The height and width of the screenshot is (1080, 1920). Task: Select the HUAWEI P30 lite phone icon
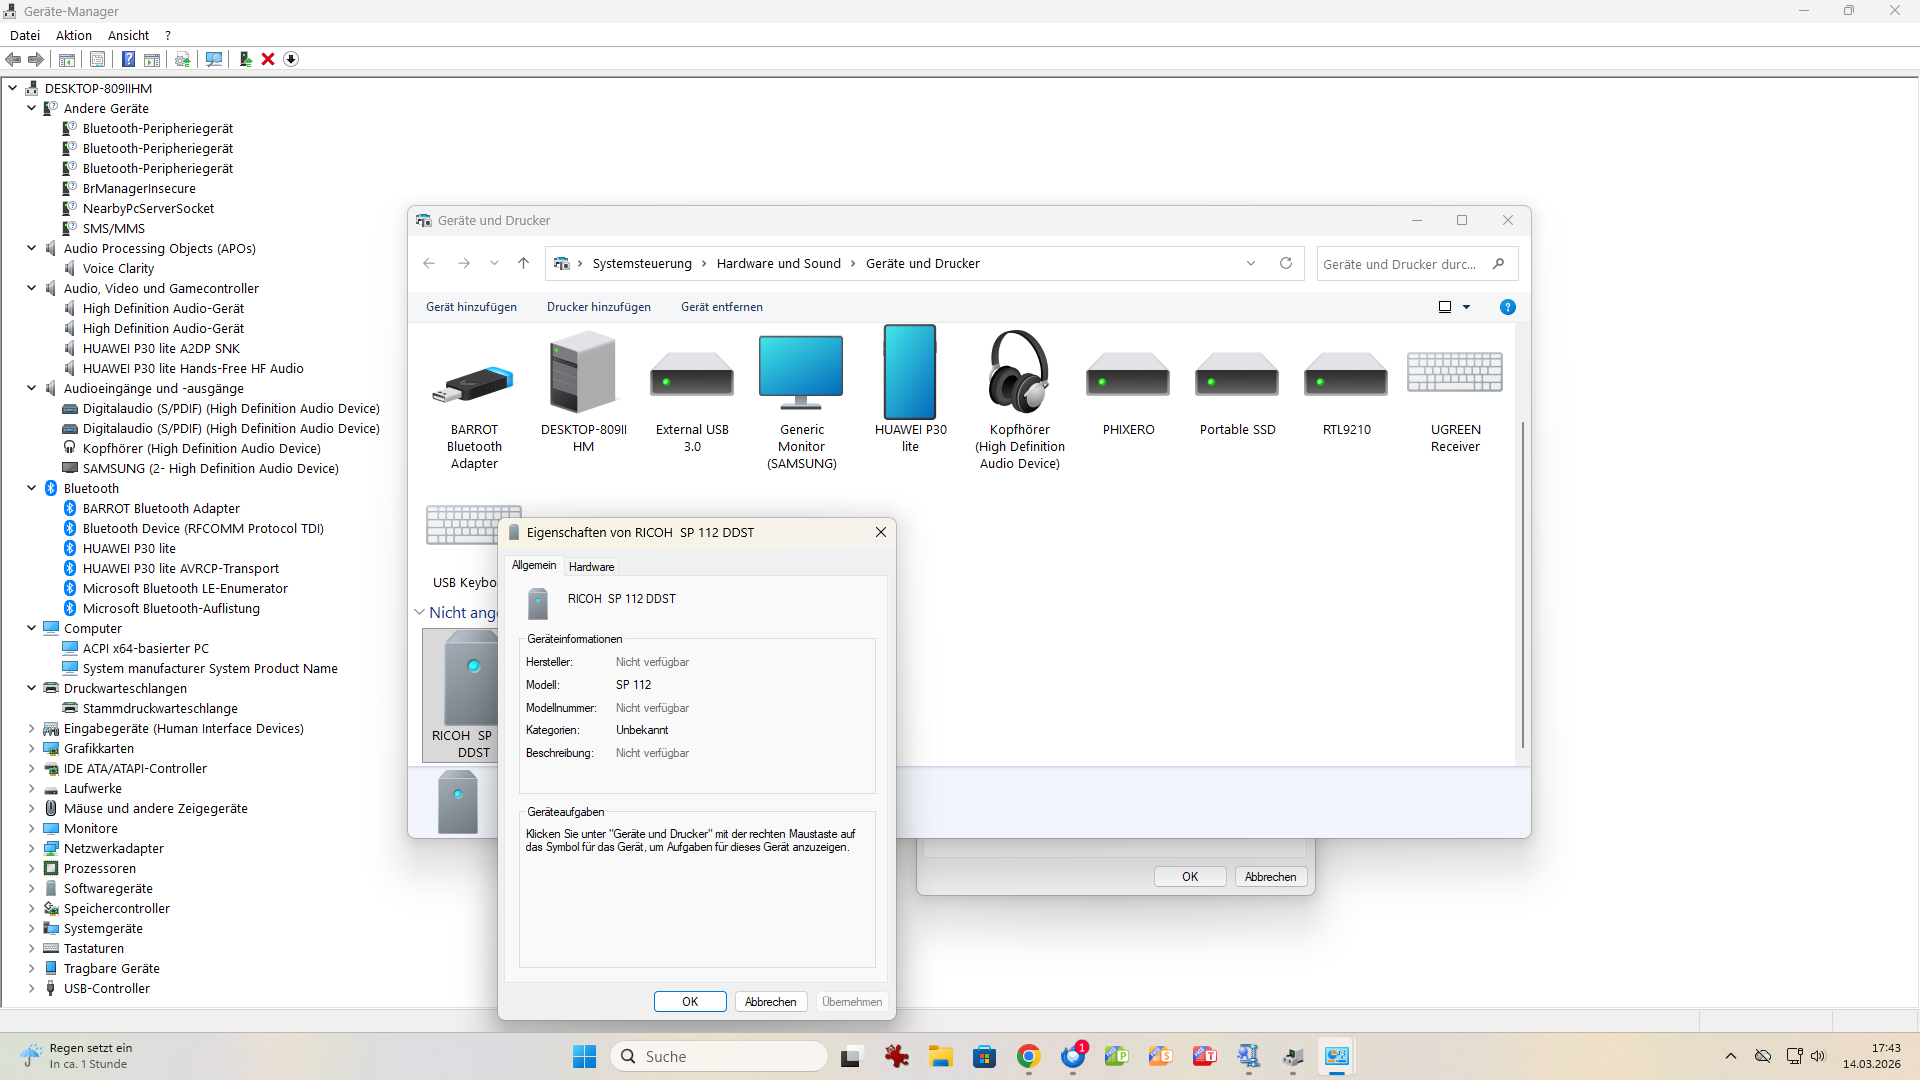tap(910, 373)
